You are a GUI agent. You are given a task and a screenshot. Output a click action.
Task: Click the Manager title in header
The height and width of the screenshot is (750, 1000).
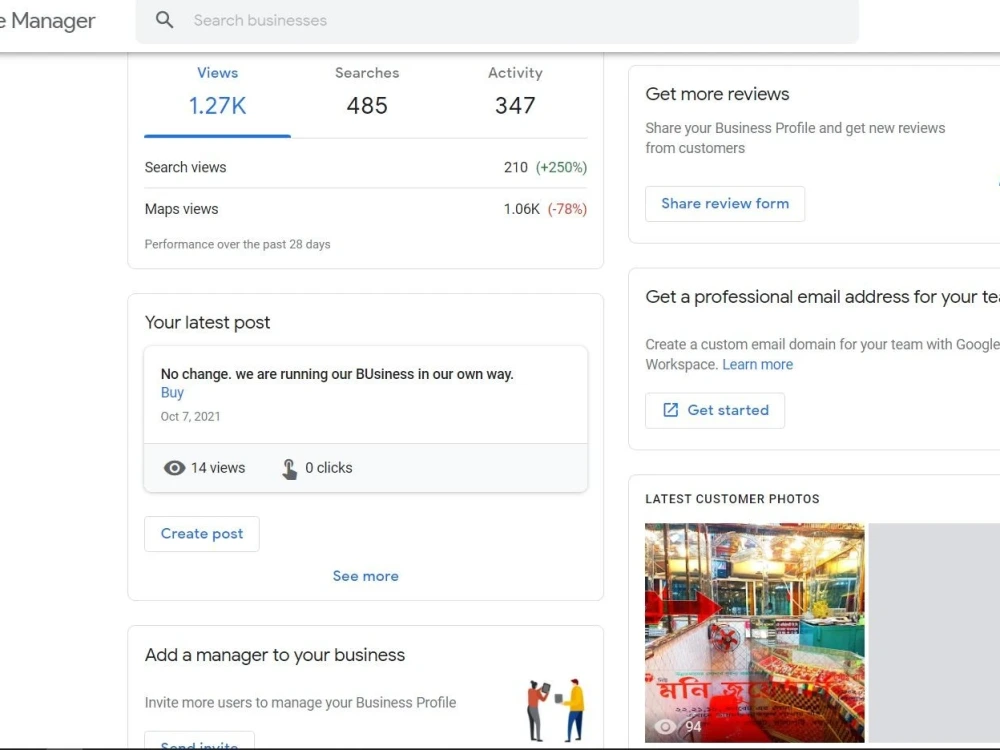[x=48, y=21]
